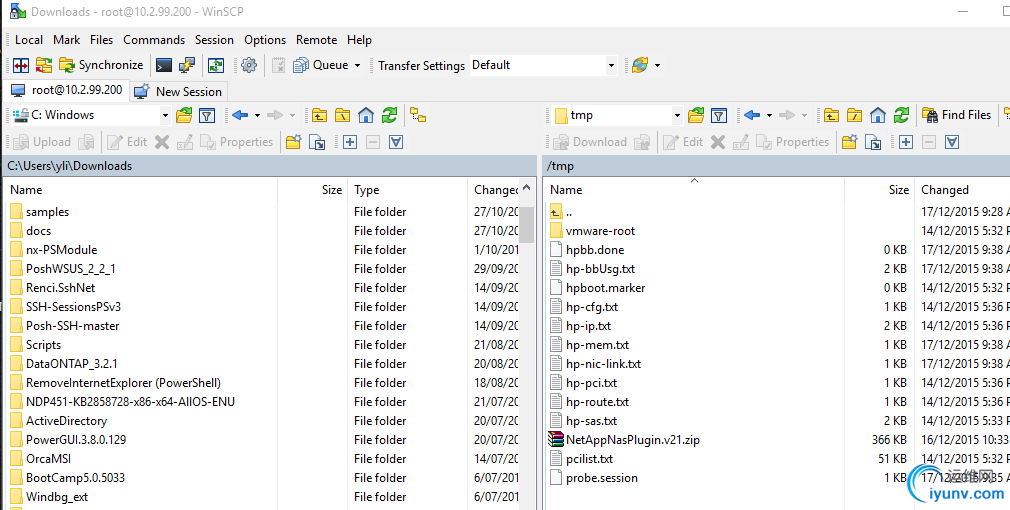Click the Queue button
The width and height of the screenshot is (1010, 510).
point(321,65)
